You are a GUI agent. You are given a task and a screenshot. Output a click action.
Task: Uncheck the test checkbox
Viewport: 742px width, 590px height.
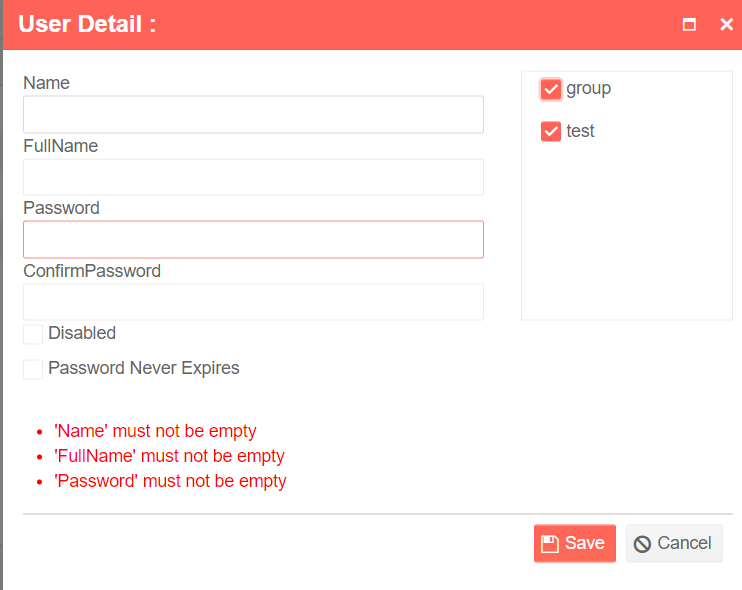coord(550,132)
